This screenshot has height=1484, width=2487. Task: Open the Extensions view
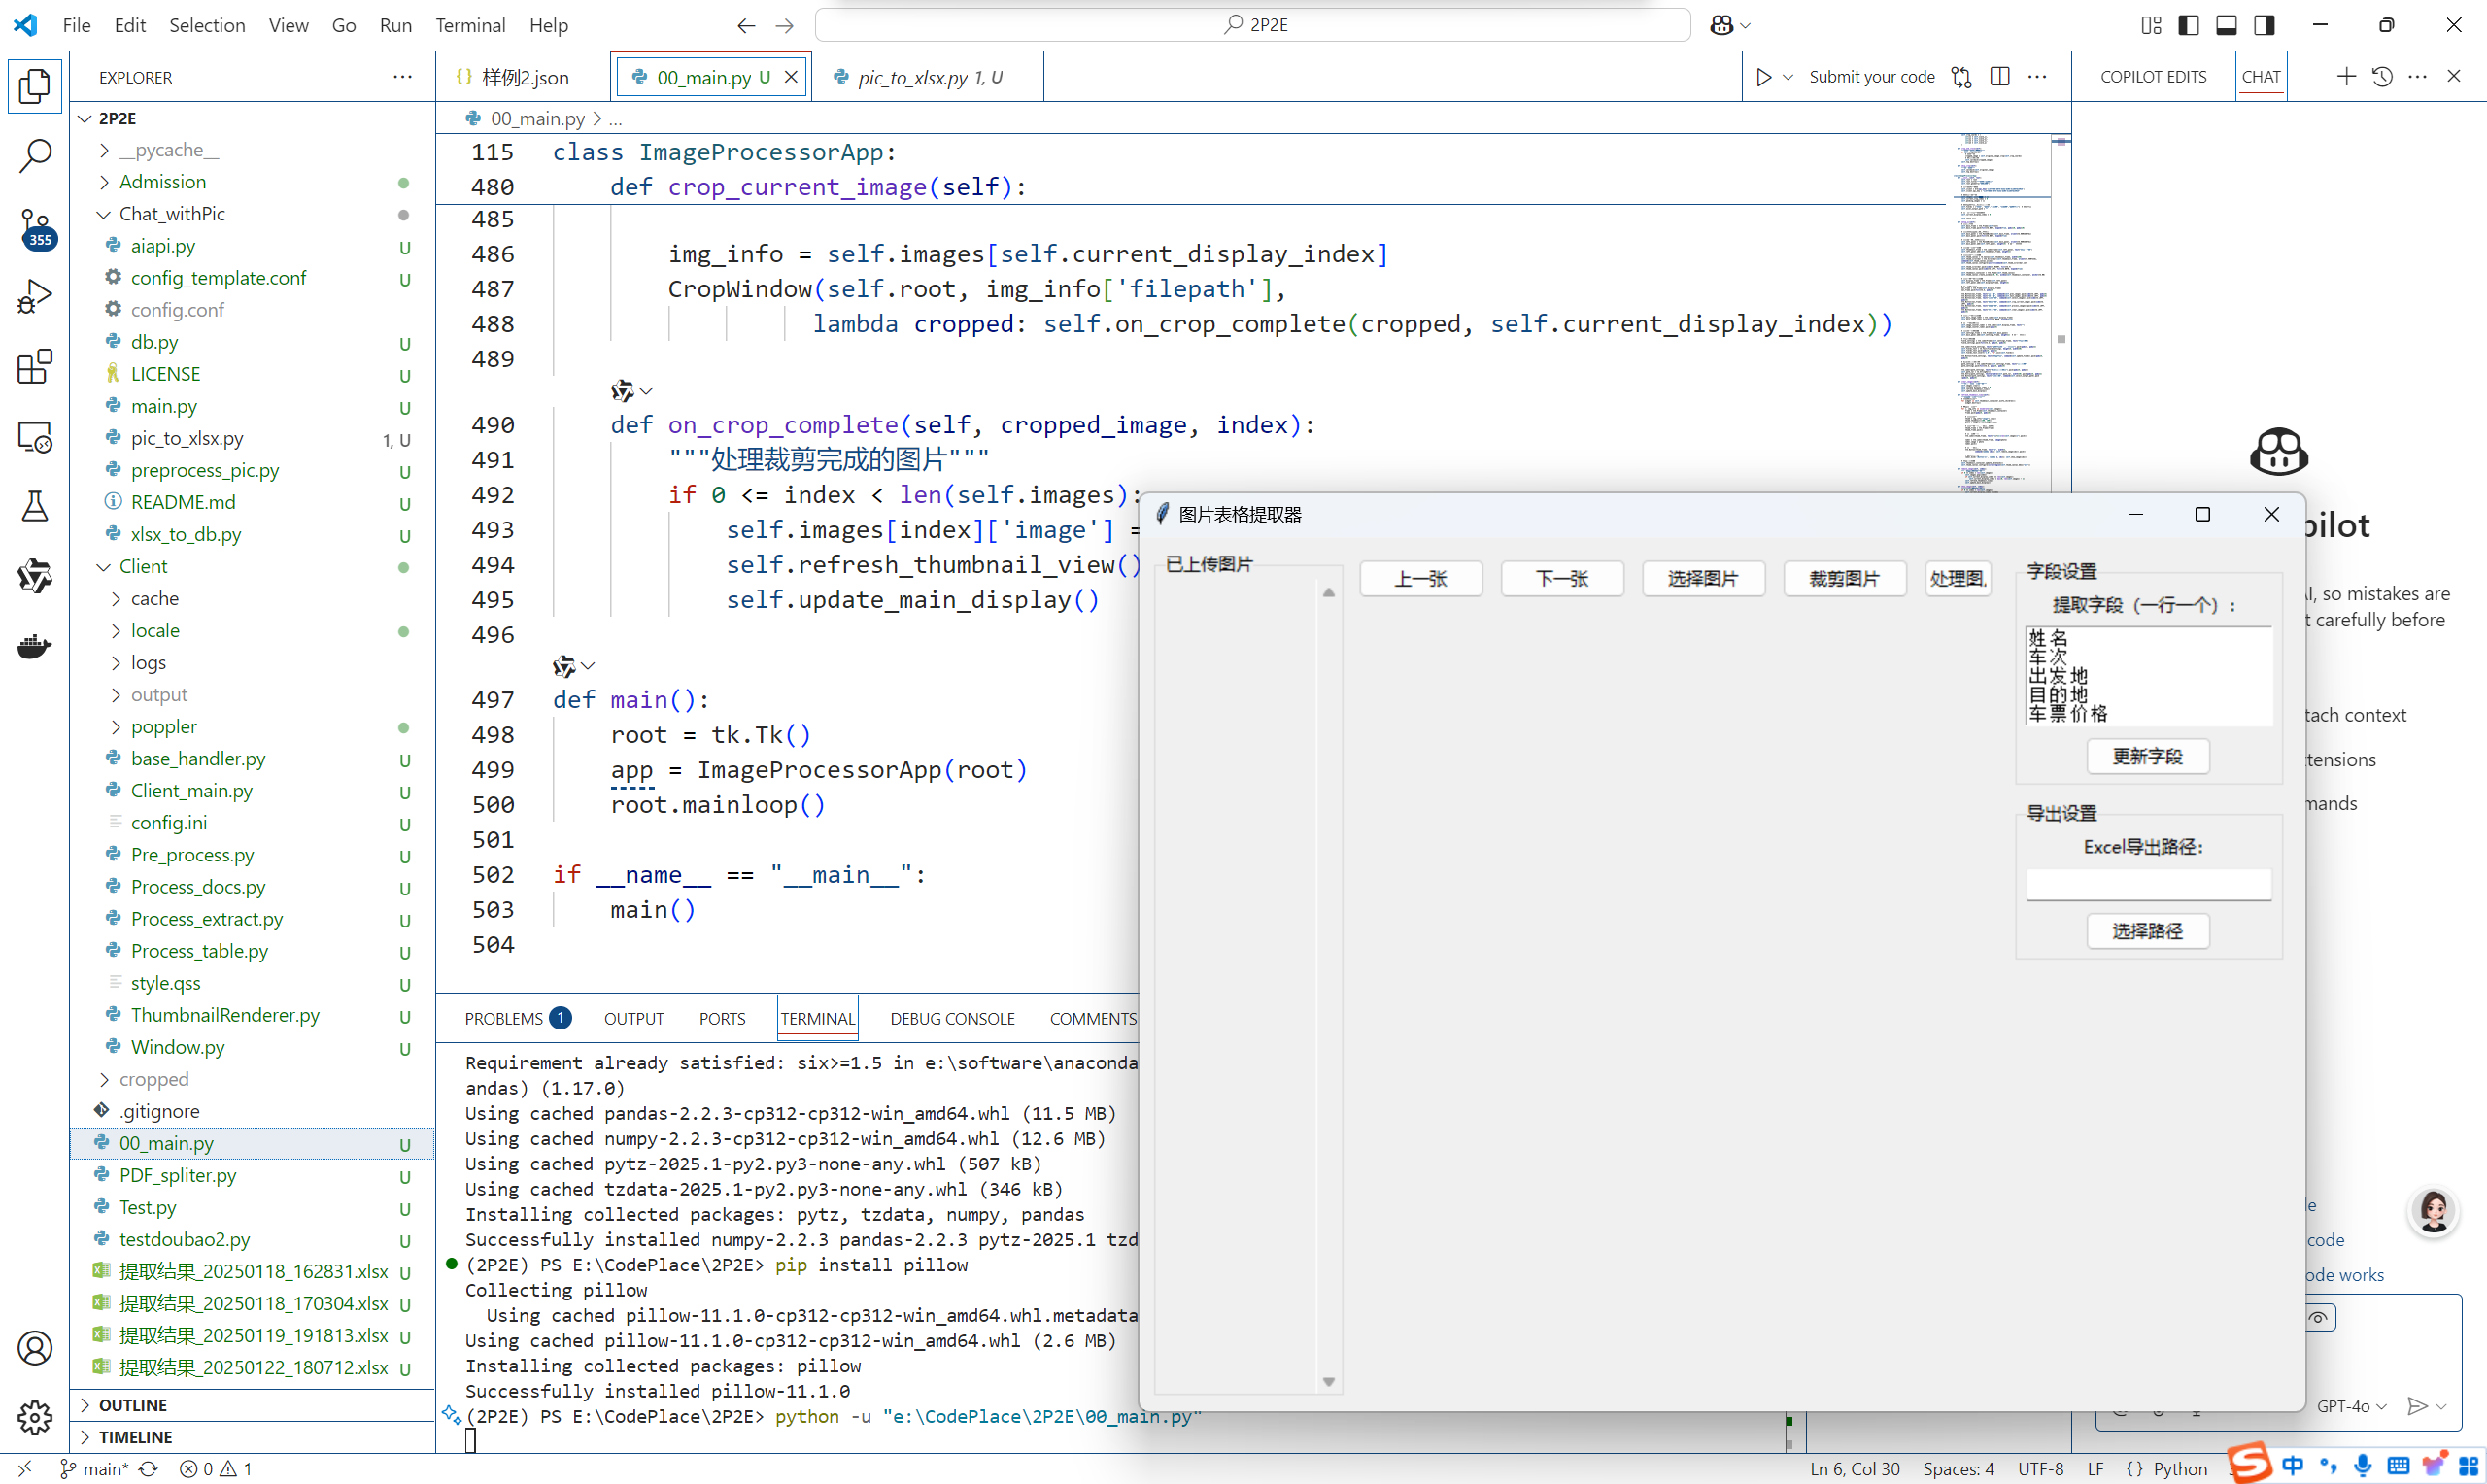pos(35,367)
